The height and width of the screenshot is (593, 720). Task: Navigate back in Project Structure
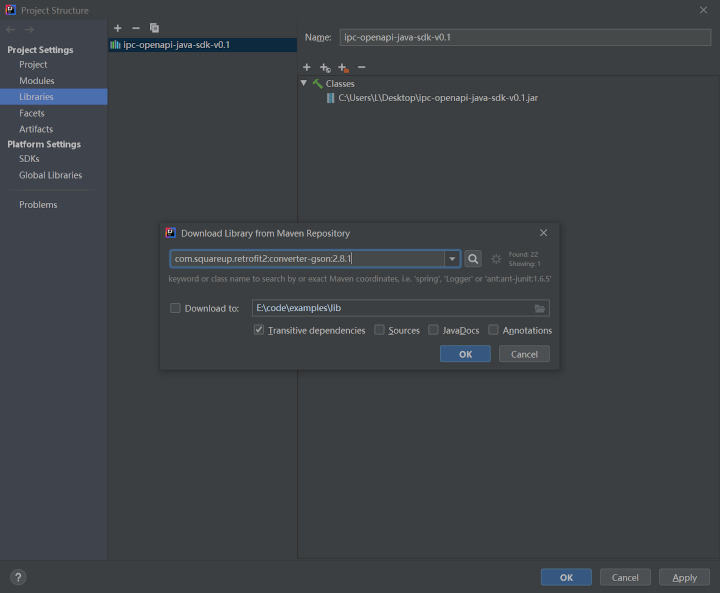coord(11,29)
